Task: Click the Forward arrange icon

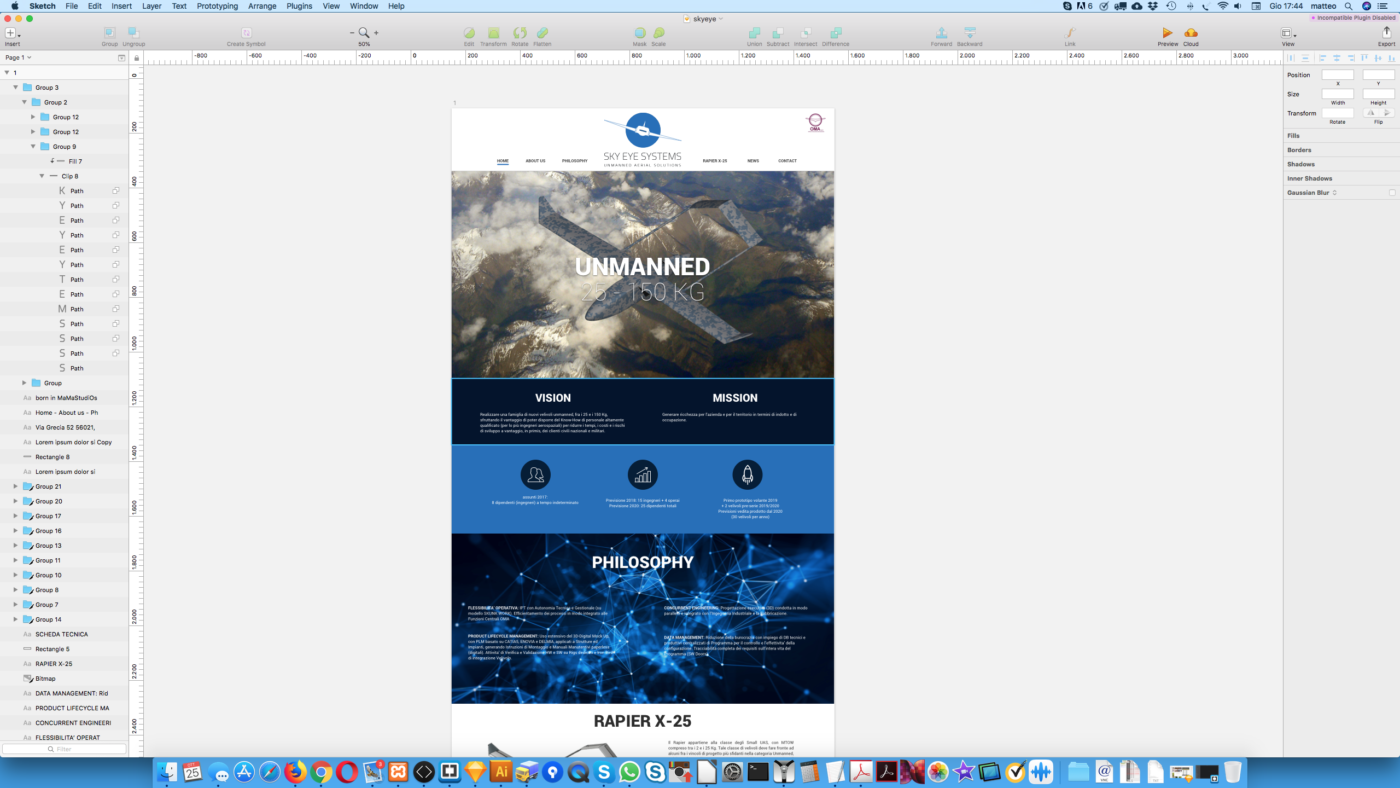Action: 941,33
